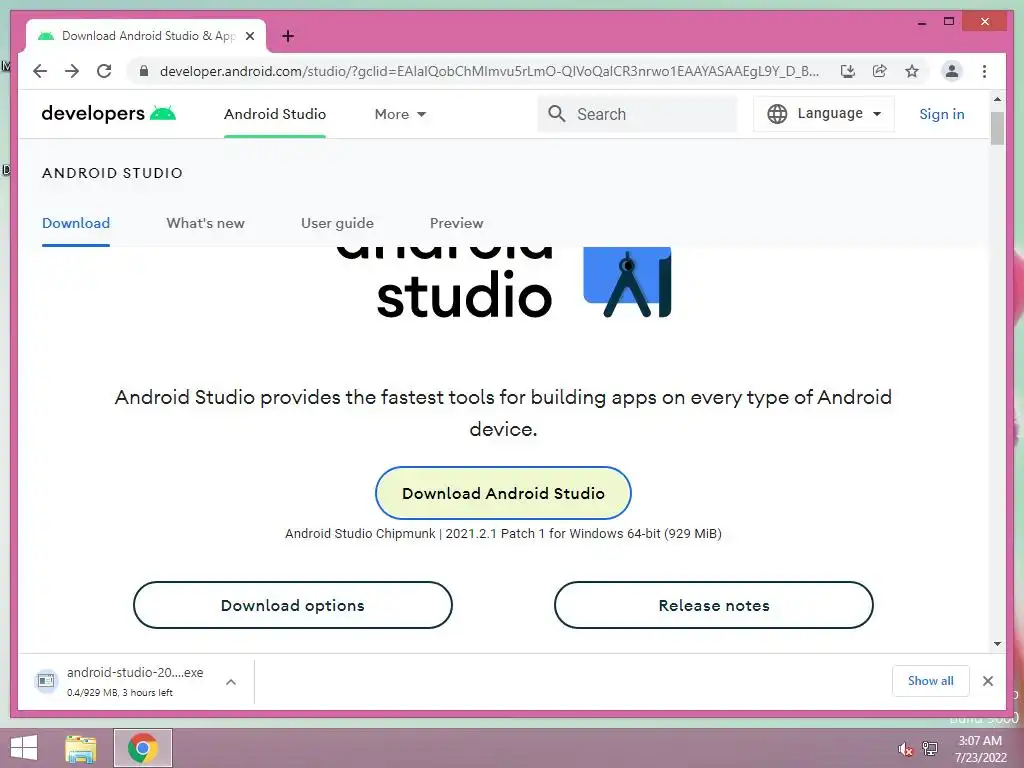The image size is (1024, 768).
Task: Click the Chipmunk 2021.2.1 Patch 1 version text
Action: 503,534
